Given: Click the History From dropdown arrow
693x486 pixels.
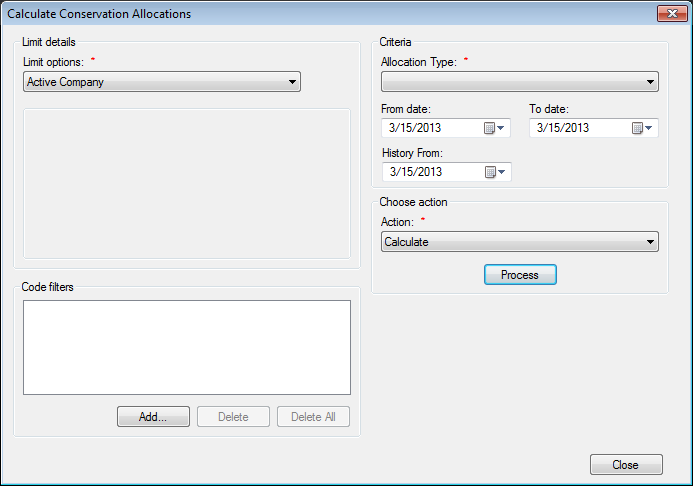Looking at the screenshot, I should [x=502, y=172].
